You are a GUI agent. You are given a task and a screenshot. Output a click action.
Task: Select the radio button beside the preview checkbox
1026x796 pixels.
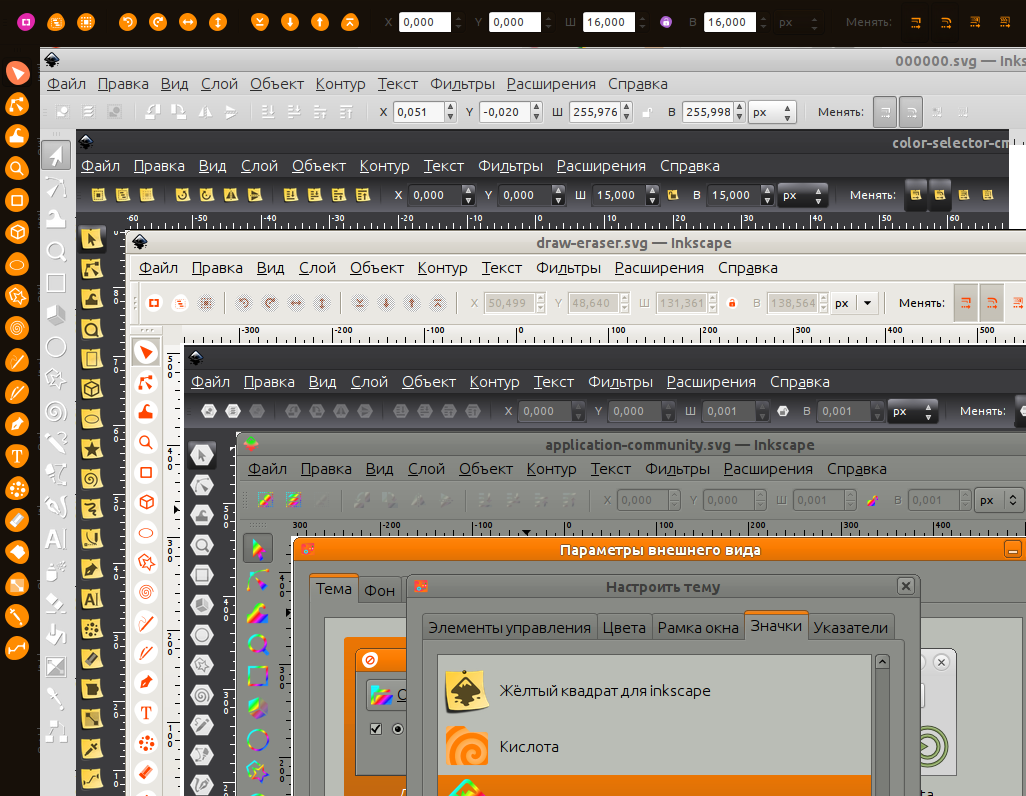398,729
